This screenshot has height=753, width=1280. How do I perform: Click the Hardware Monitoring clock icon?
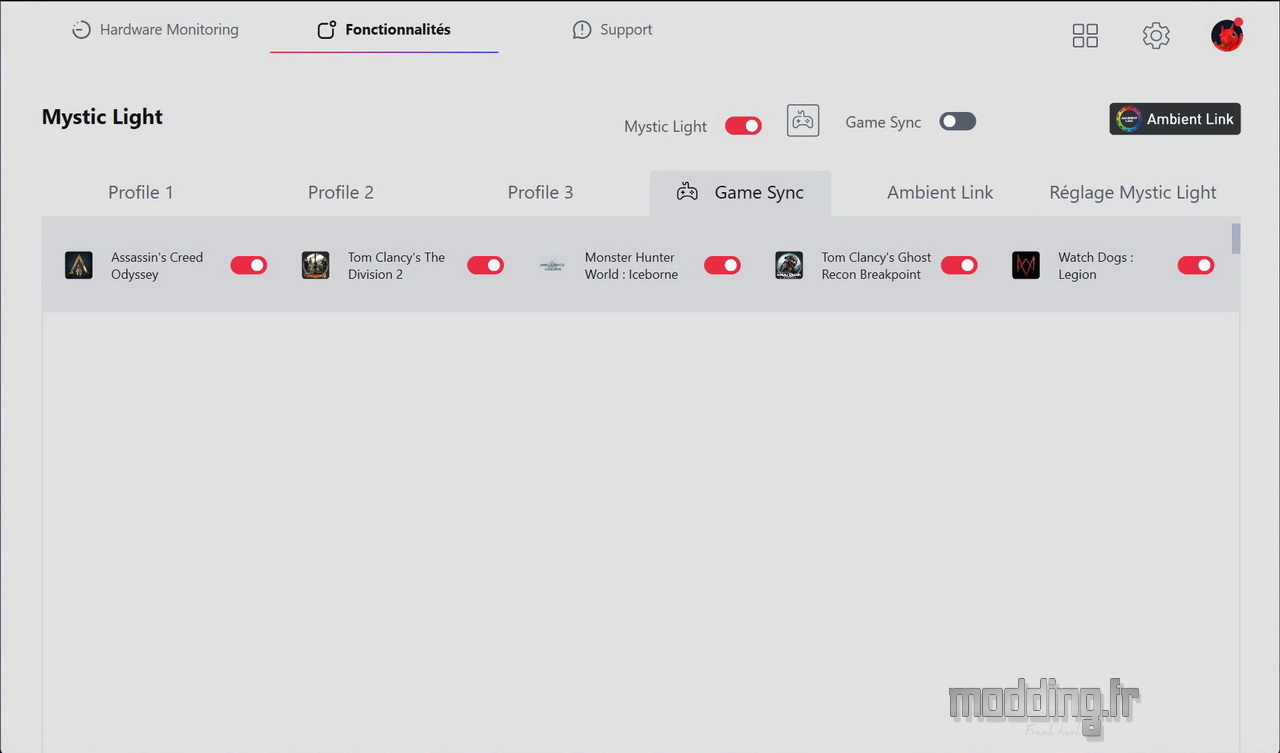pyautogui.click(x=81, y=30)
